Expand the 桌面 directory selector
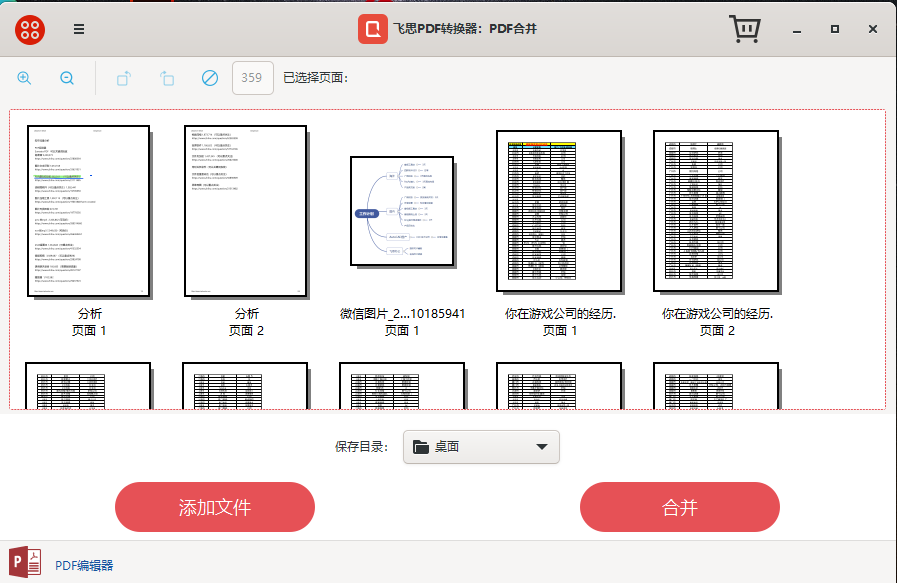 540,447
